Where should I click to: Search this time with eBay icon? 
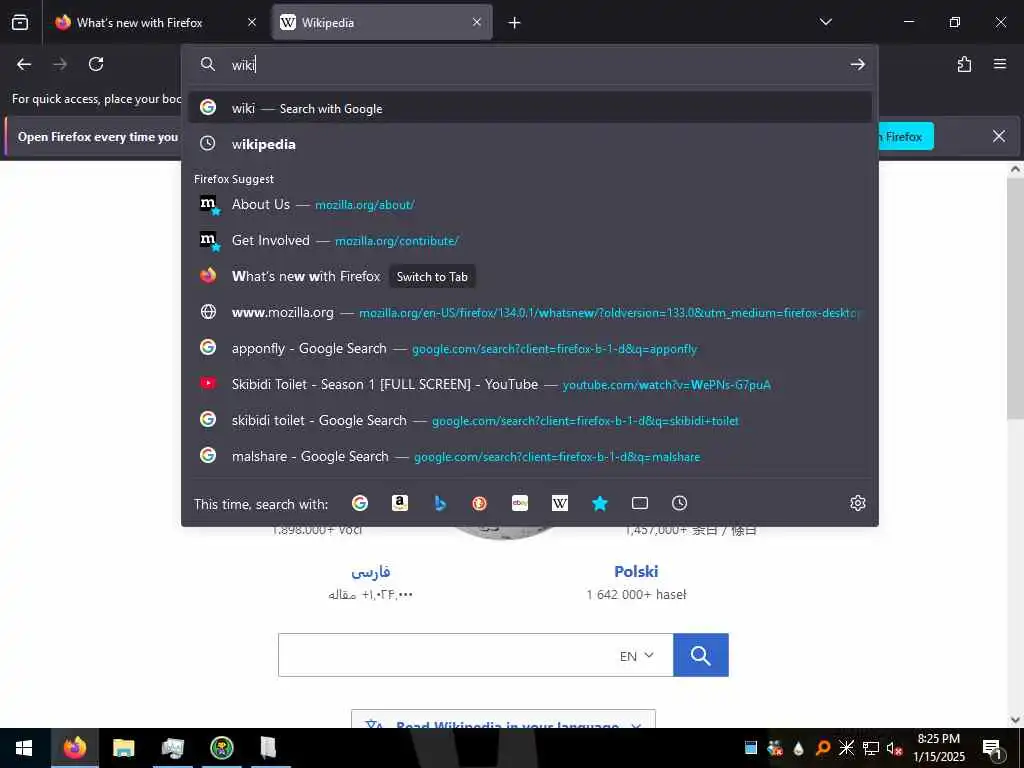click(x=520, y=503)
